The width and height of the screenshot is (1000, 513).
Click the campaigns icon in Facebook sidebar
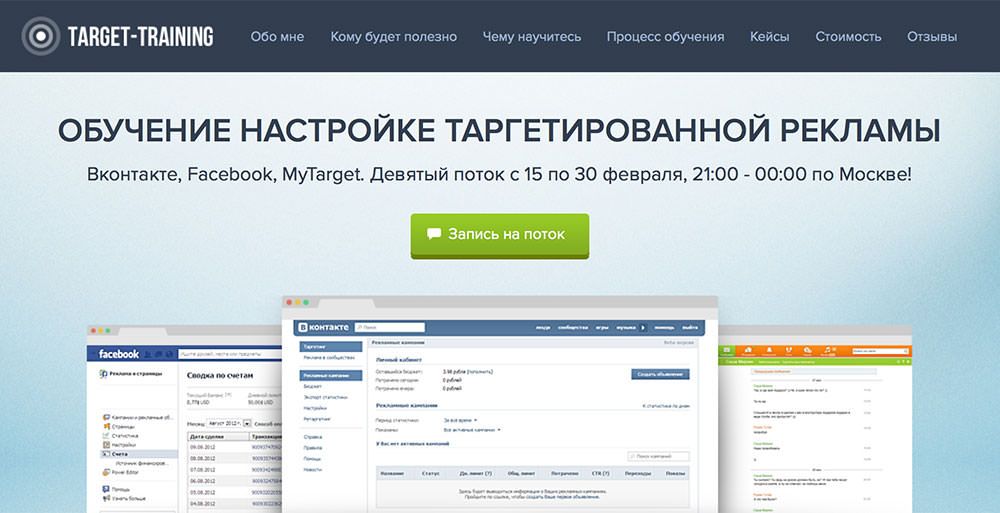(106, 417)
